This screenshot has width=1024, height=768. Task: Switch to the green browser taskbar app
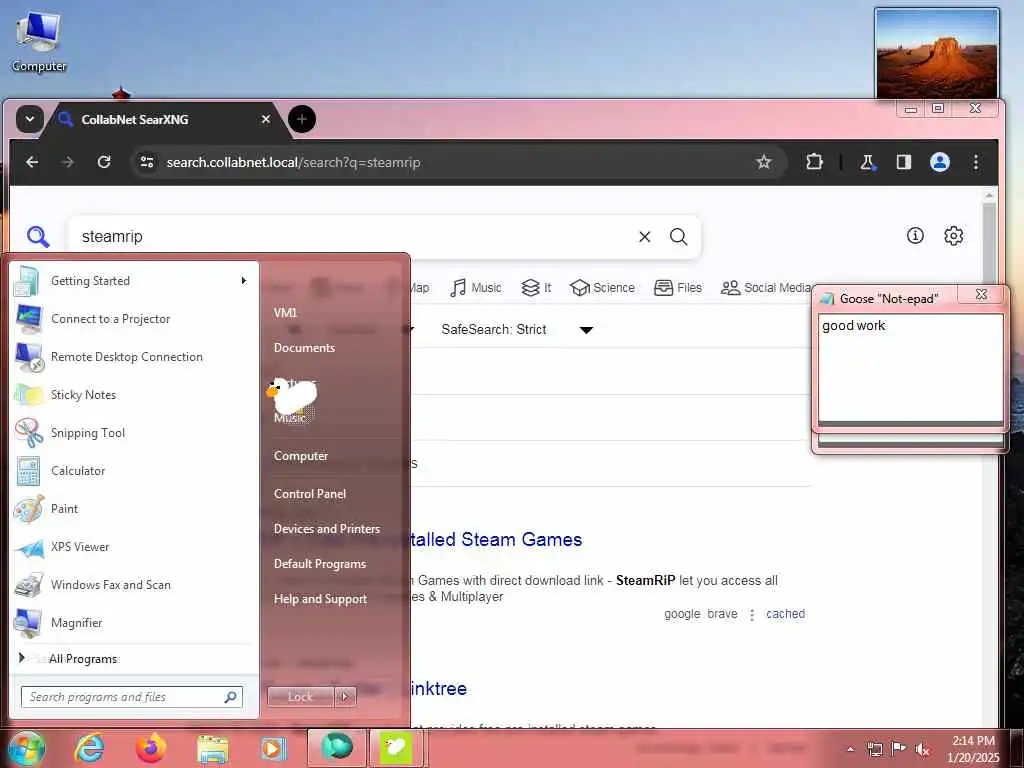click(x=336, y=748)
